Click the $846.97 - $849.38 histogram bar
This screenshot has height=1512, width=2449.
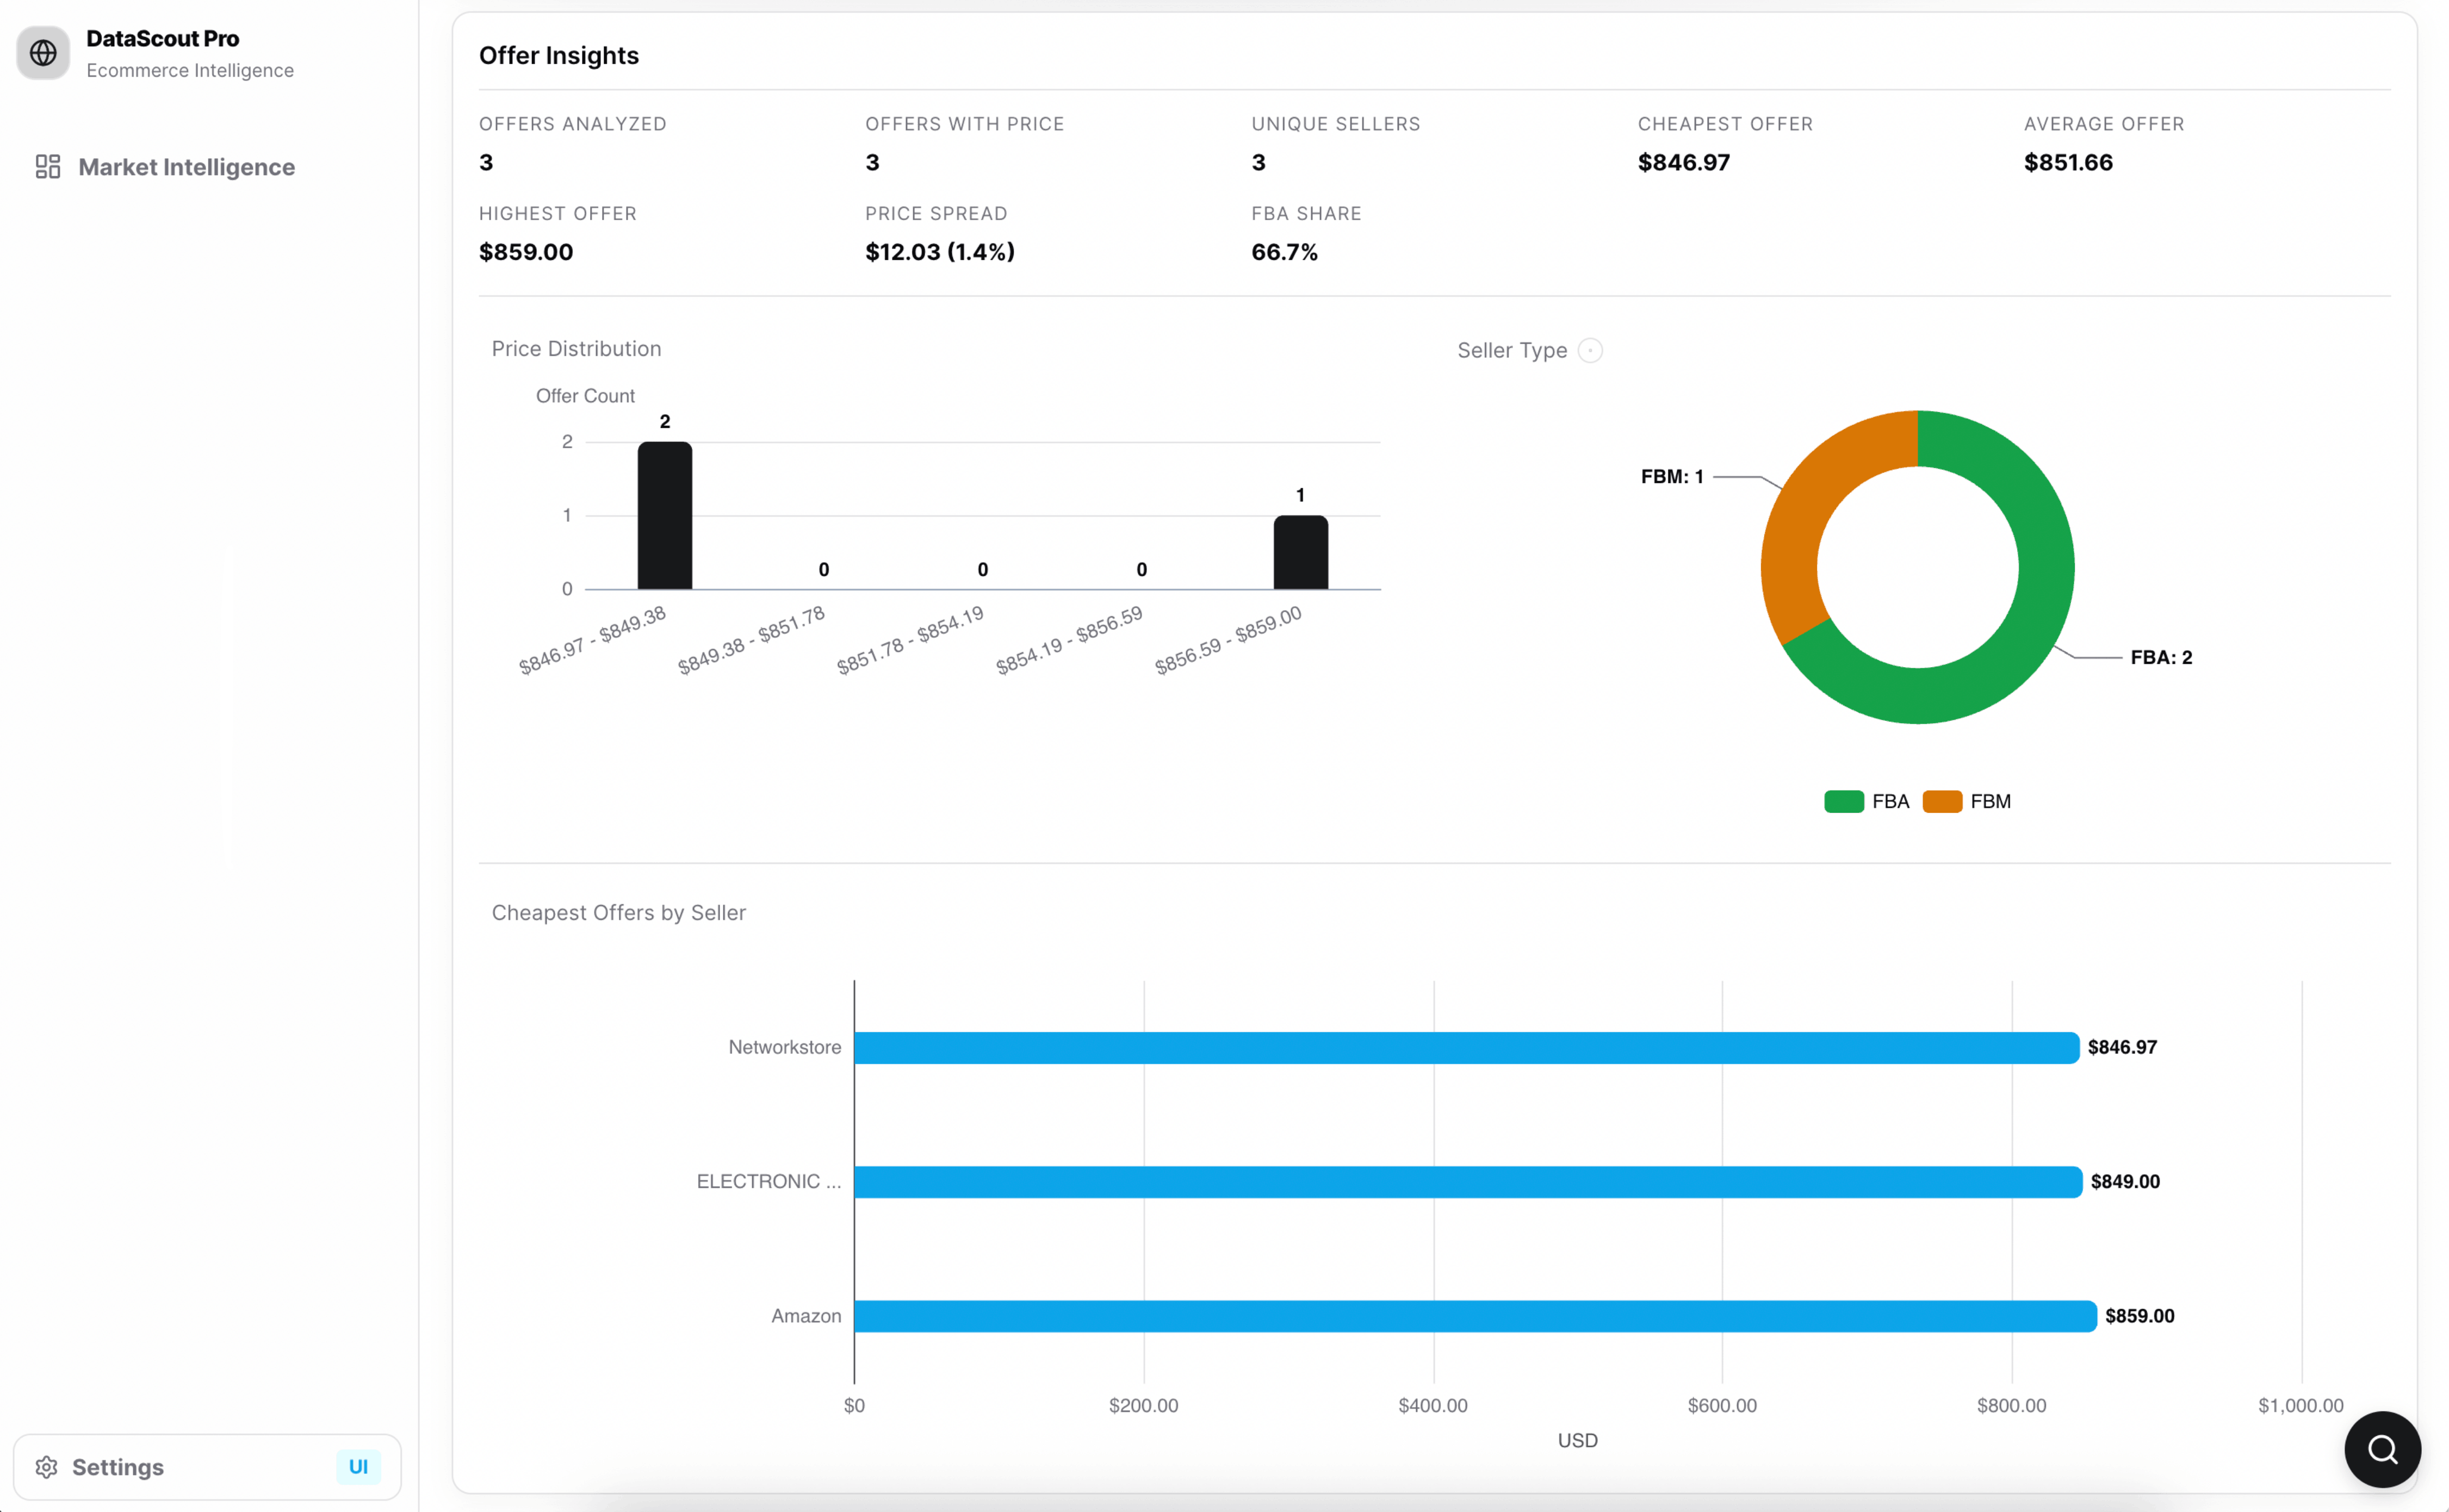click(x=665, y=516)
